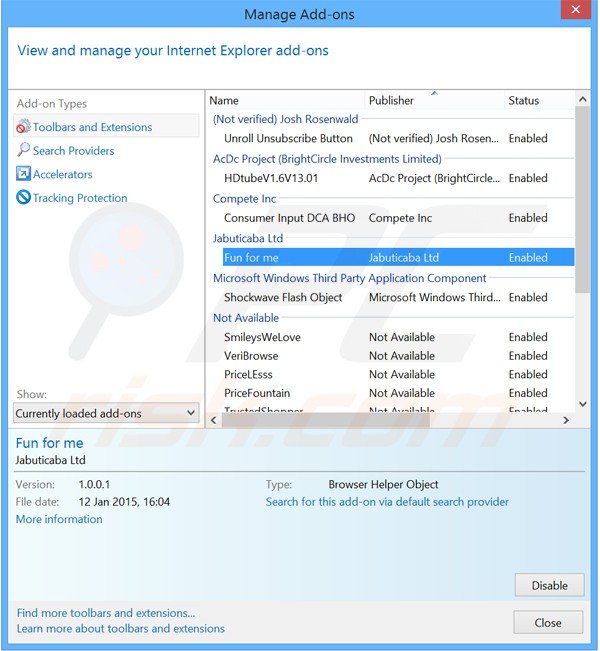Open the More information link
The width and height of the screenshot is (600, 651).
tap(59, 519)
